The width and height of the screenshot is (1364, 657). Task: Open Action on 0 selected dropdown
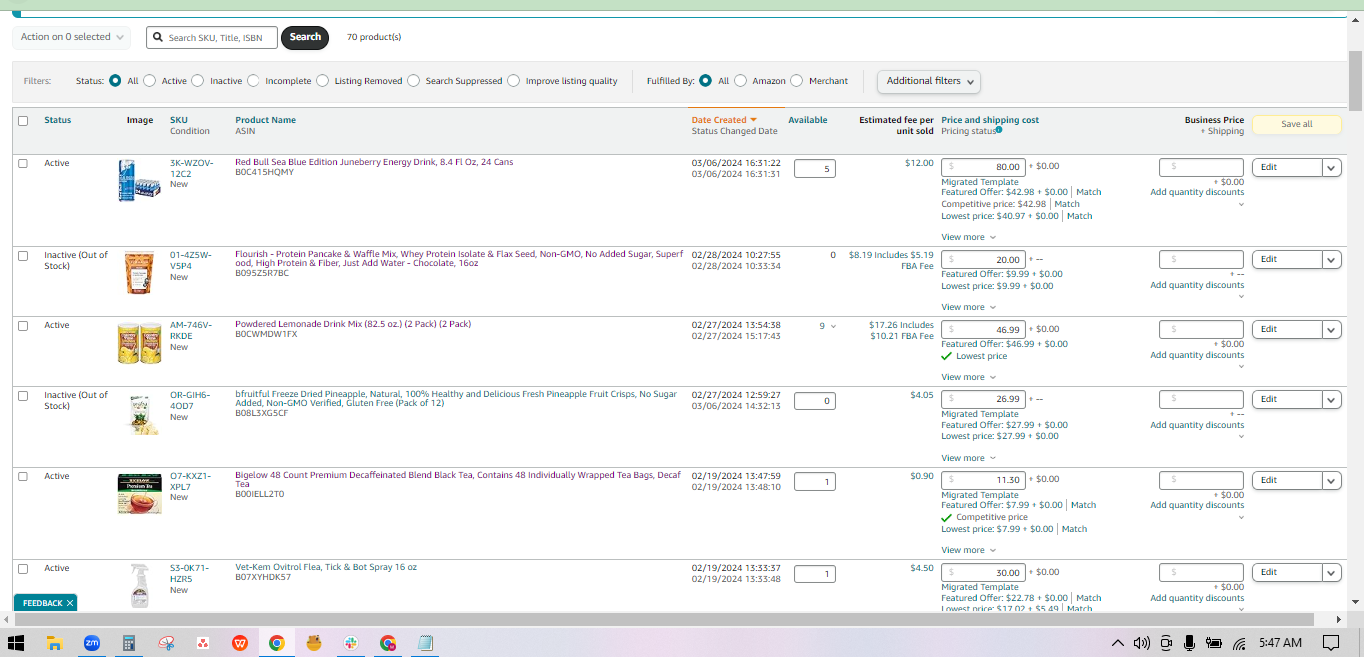point(72,37)
